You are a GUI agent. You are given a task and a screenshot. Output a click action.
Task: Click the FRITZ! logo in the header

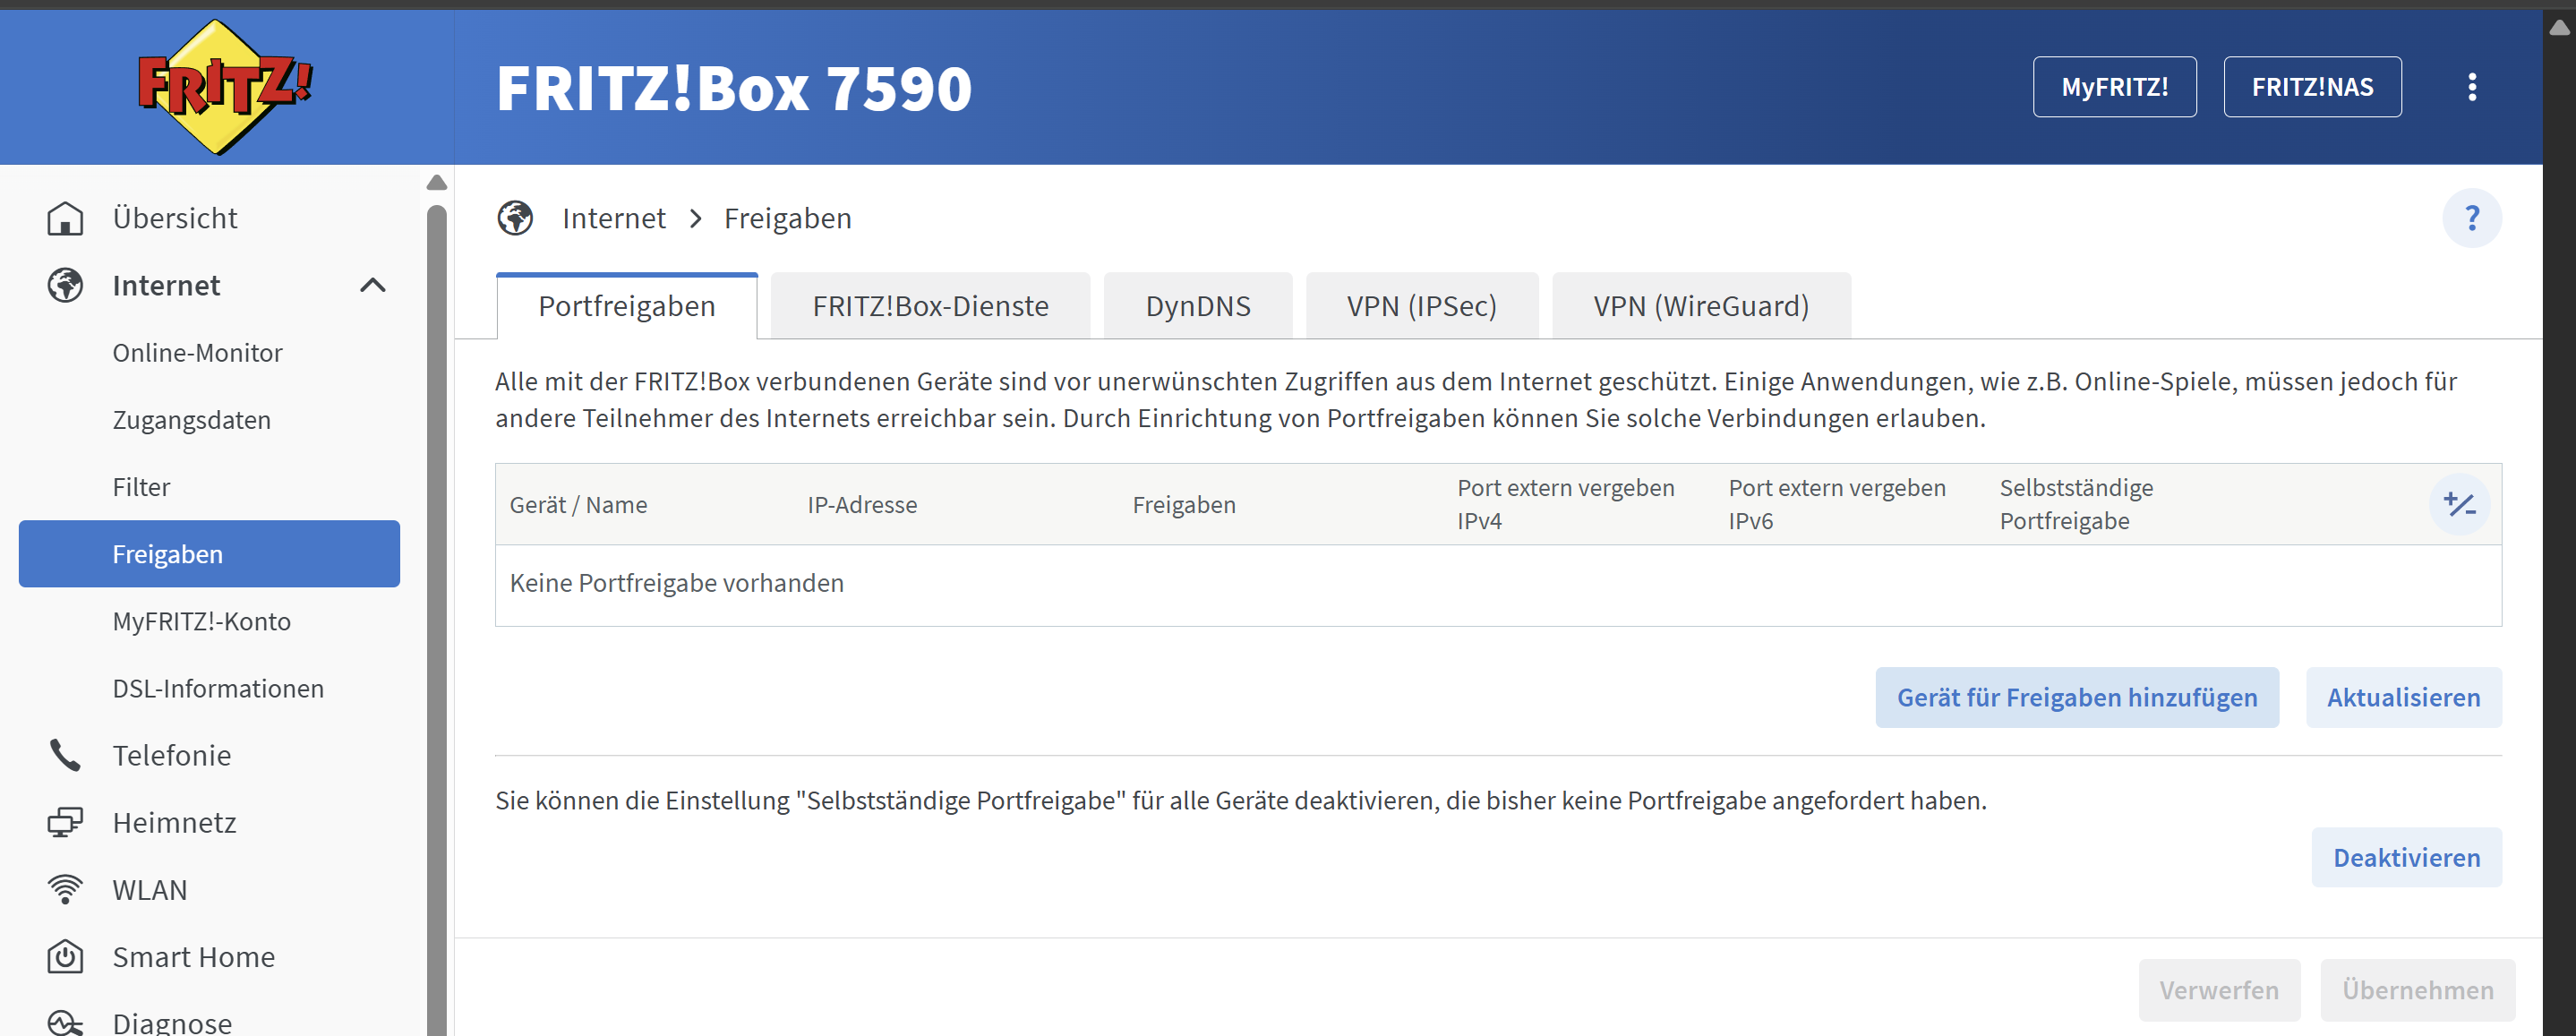point(224,87)
